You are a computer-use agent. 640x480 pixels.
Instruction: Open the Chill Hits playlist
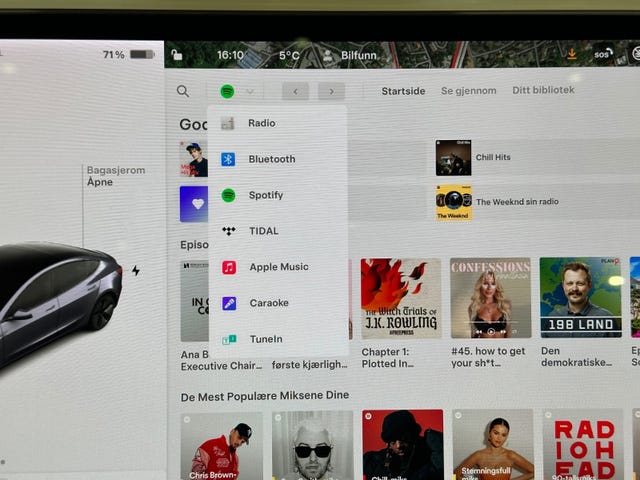[493, 157]
